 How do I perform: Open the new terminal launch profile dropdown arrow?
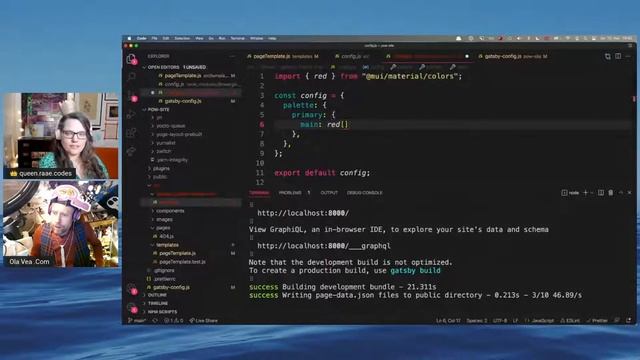(x=592, y=193)
